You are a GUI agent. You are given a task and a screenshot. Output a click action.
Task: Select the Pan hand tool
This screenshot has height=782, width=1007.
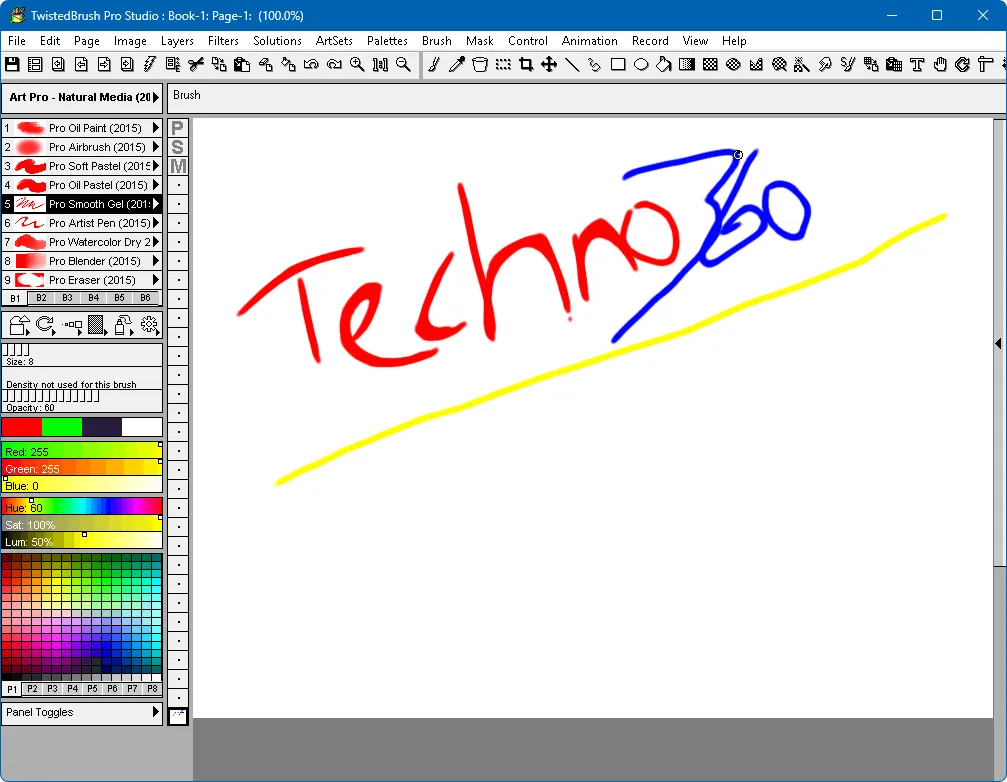pyautogui.click(x=940, y=65)
